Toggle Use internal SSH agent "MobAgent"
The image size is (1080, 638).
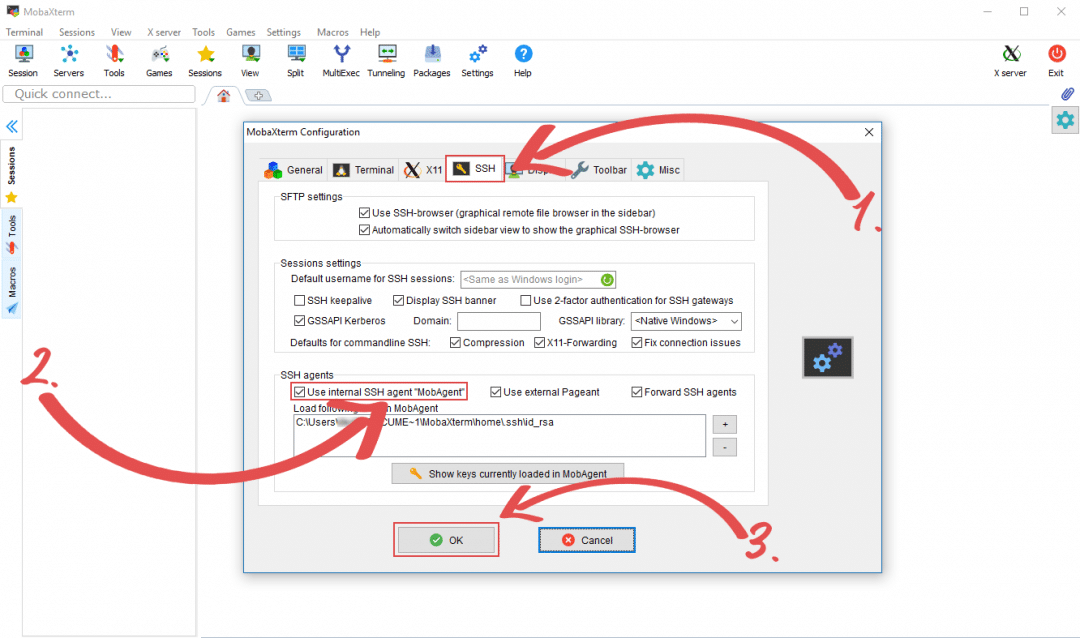point(300,392)
